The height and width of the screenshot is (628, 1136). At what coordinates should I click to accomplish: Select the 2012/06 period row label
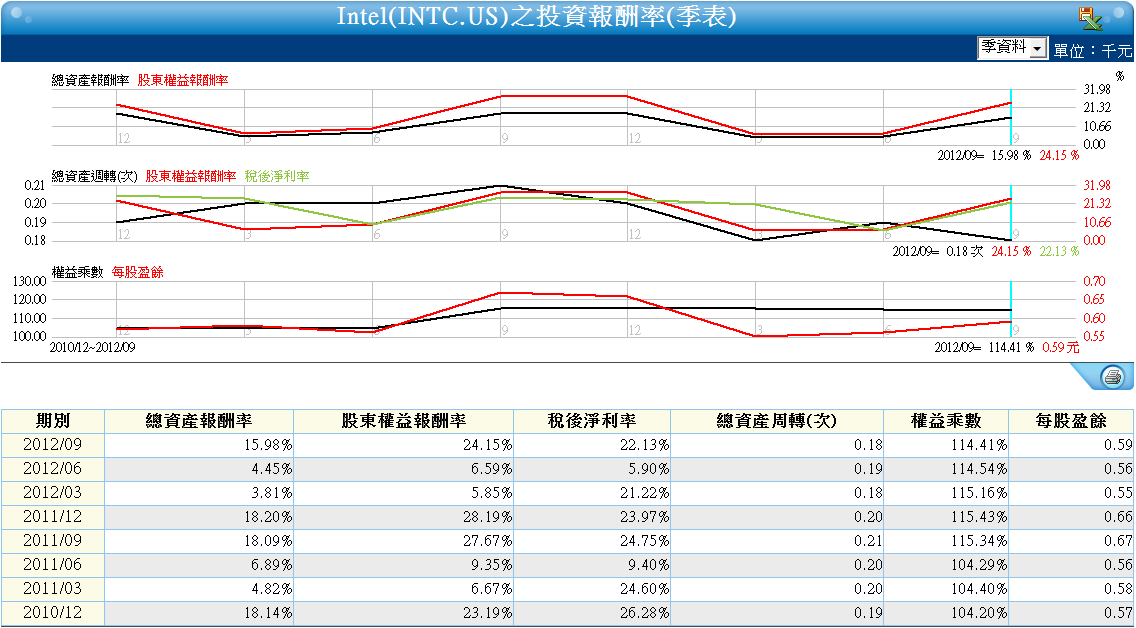point(53,469)
